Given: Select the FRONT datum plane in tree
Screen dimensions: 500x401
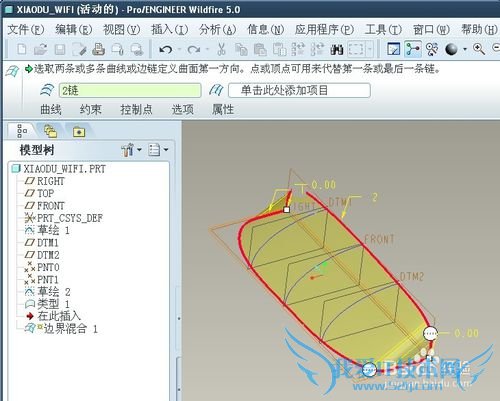Looking at the screenshot, I should (45, 206).
